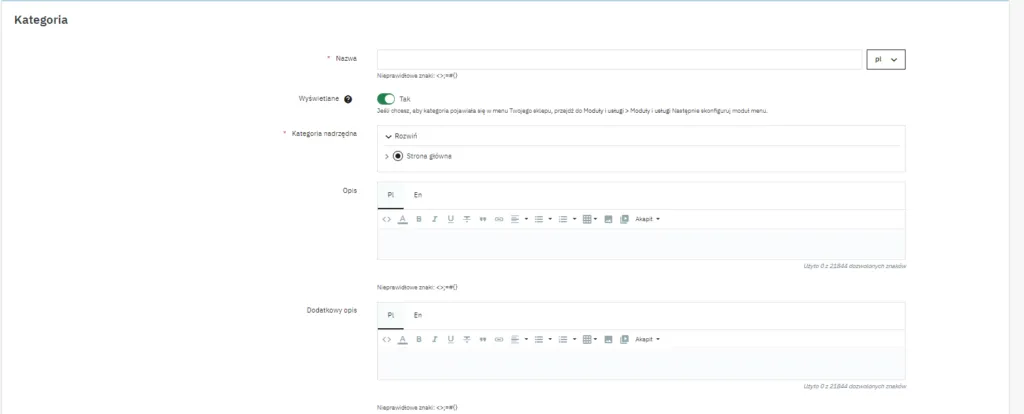Open the Akapit paragraph dropdown in Opis
This screenshot has width=1024, height=414.
coord(647,219)
